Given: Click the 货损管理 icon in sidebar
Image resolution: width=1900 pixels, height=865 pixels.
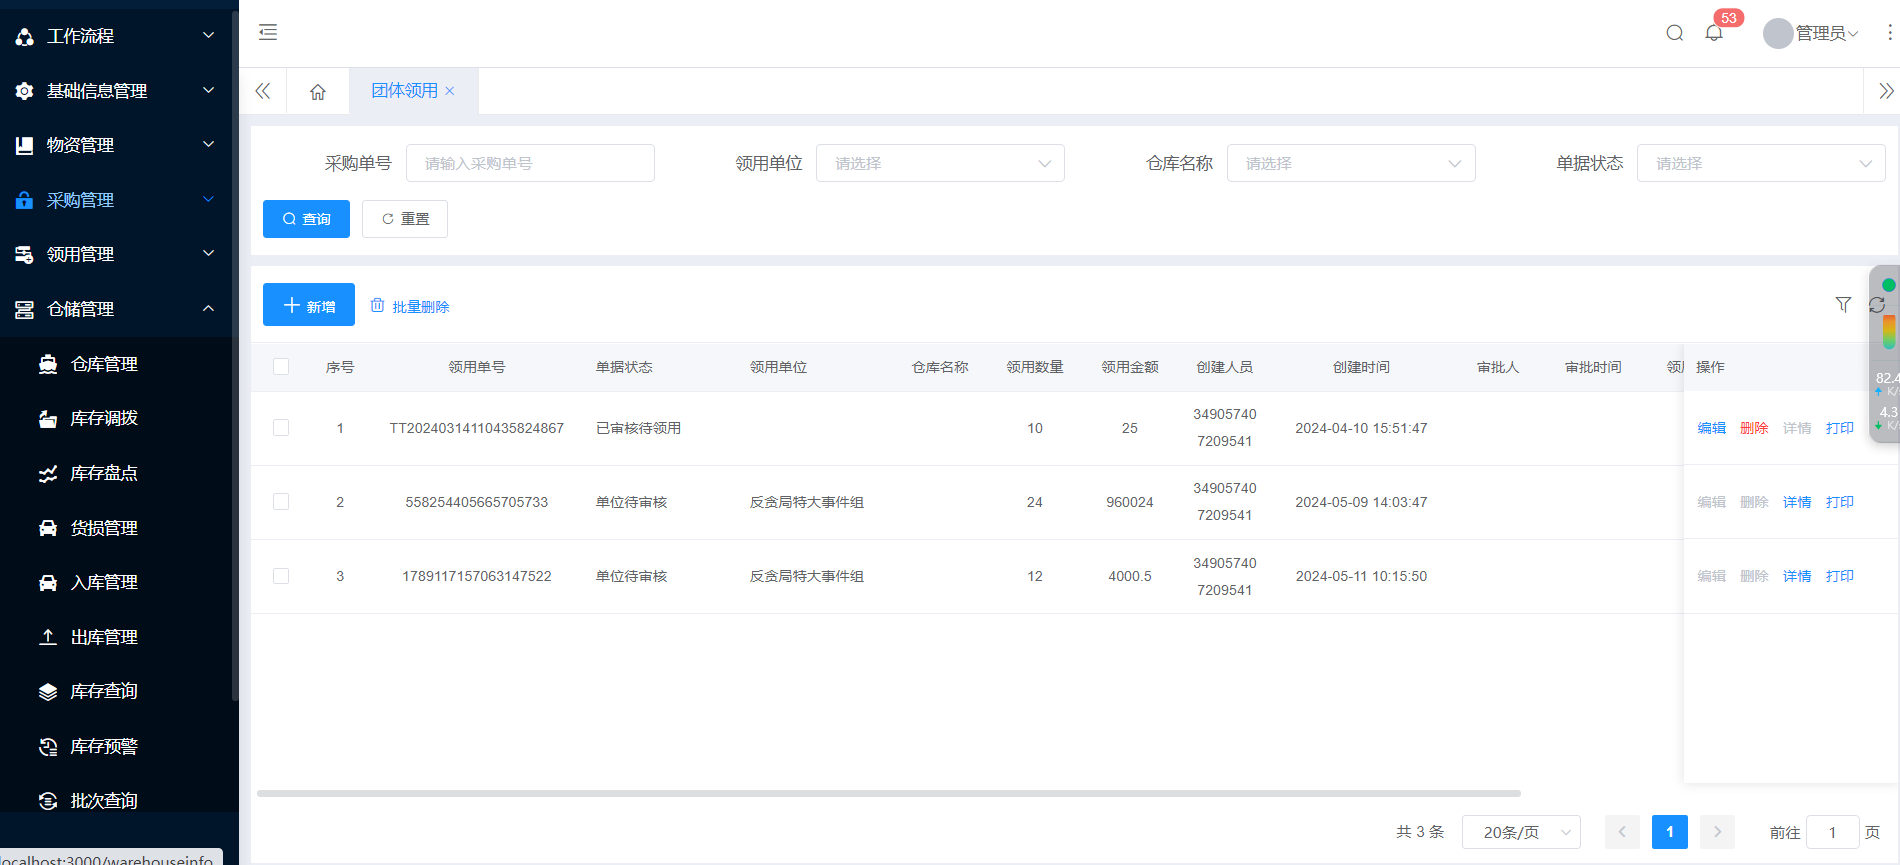Looking at the screenshot, I should 48,528.
